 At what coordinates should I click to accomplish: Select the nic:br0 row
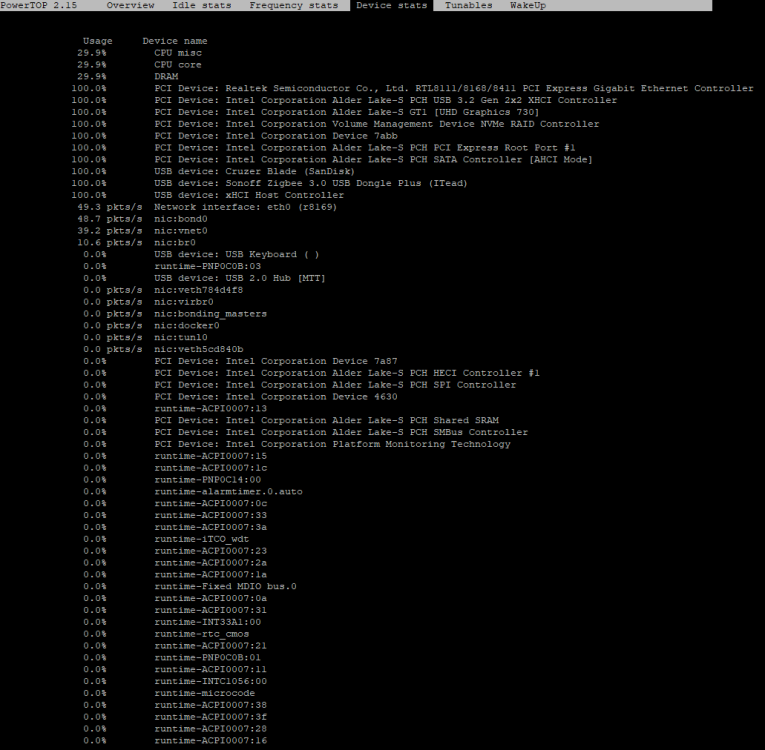(x=136, y=243)
